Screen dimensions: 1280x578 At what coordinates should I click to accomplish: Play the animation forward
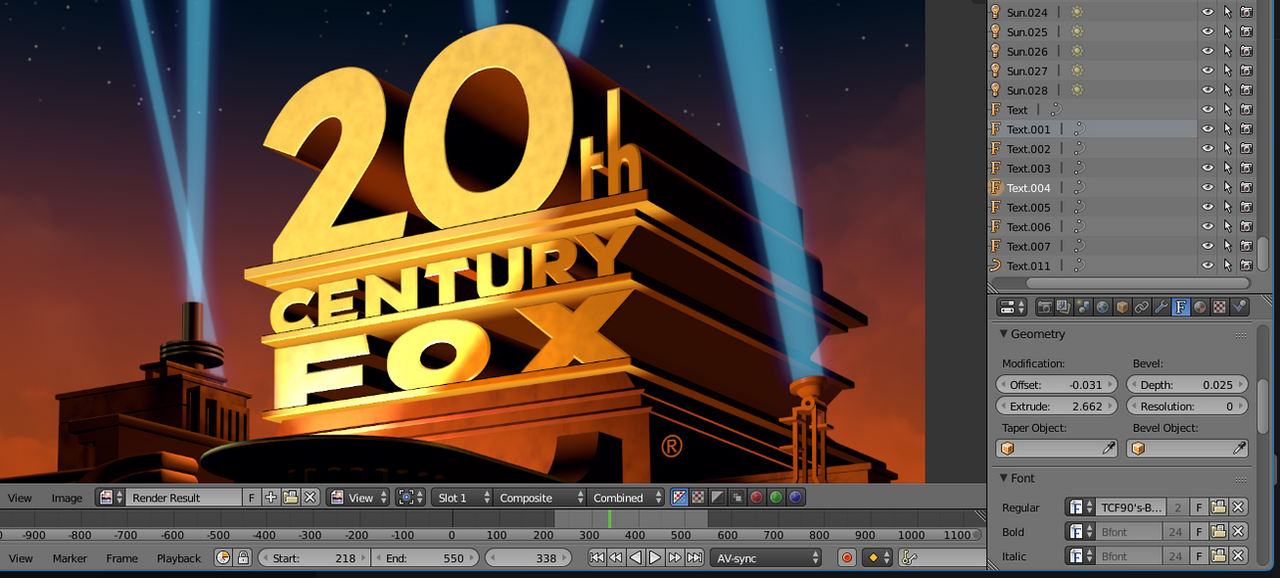(x=655, y=558)
